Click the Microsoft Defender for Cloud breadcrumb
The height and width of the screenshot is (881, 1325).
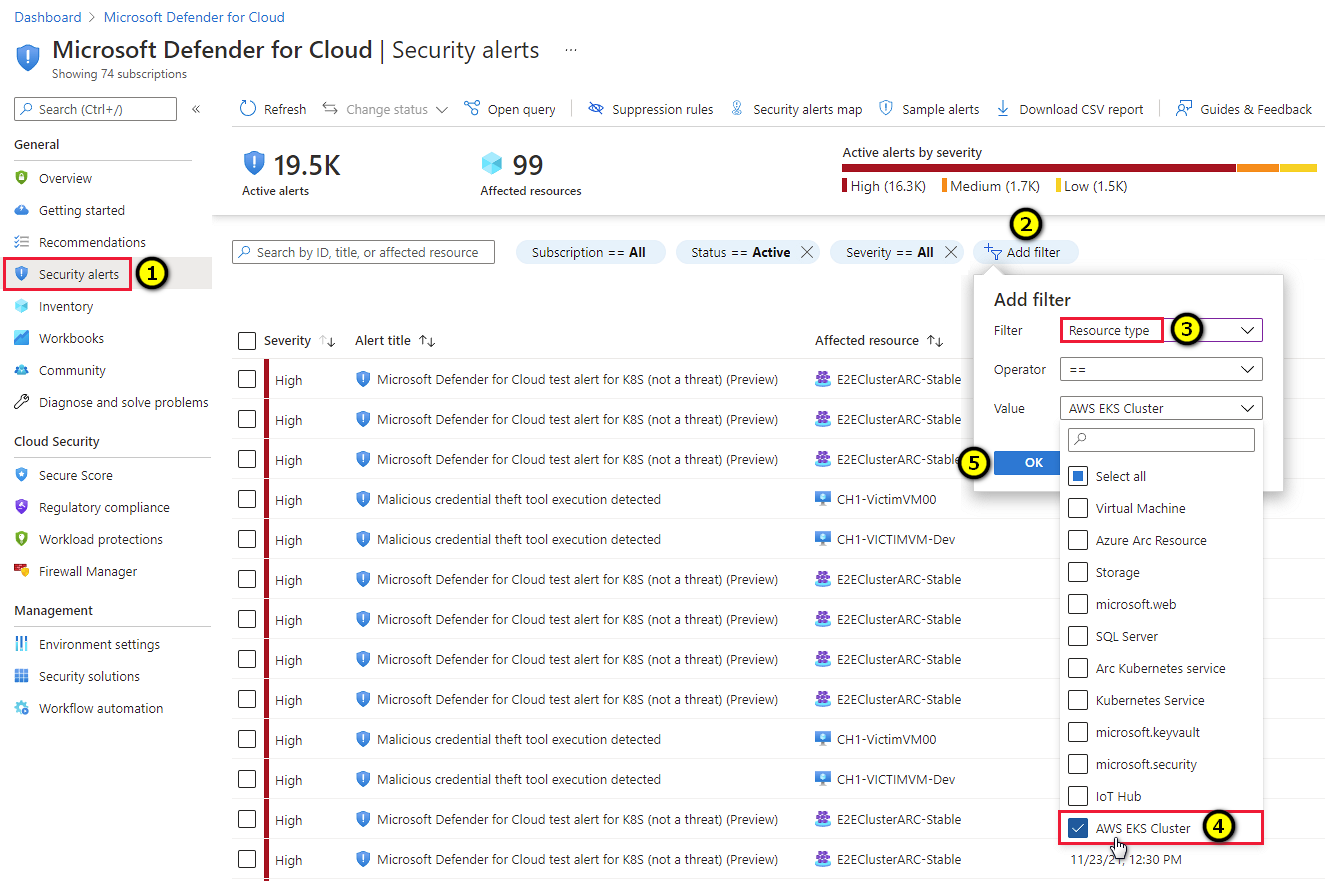coord(194,17)
